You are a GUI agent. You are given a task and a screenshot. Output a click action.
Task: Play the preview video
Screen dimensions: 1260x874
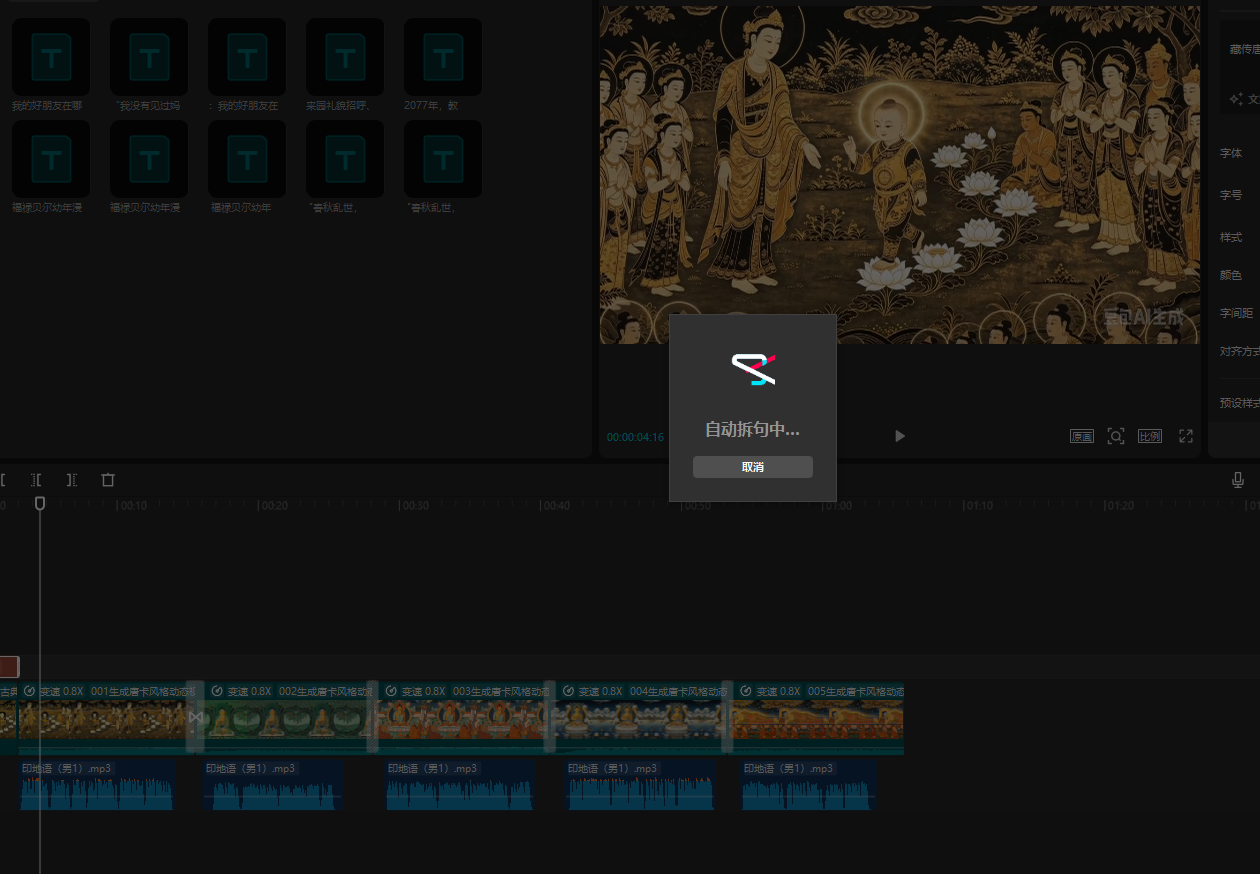[x=900, y=436]
